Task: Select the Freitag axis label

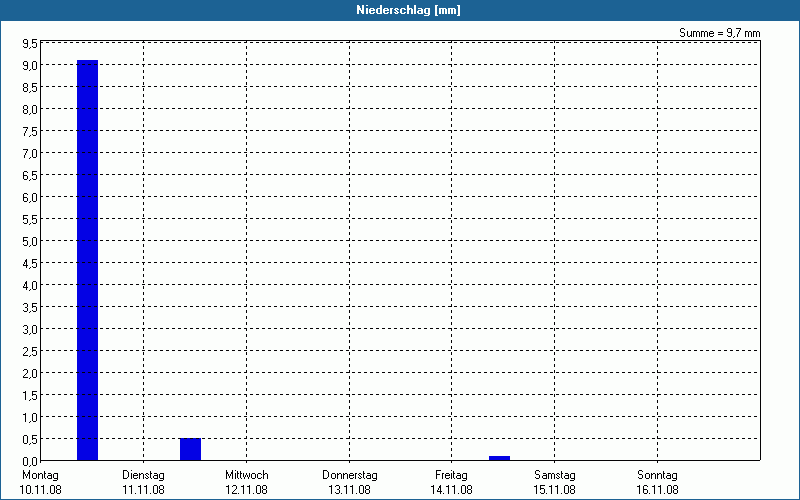Action: pos(451,475)
